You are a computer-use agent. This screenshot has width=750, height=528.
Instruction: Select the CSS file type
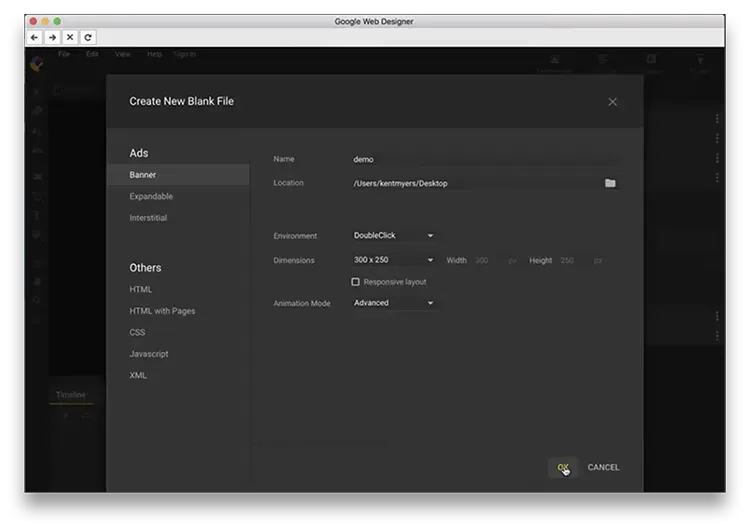point(137,332)
